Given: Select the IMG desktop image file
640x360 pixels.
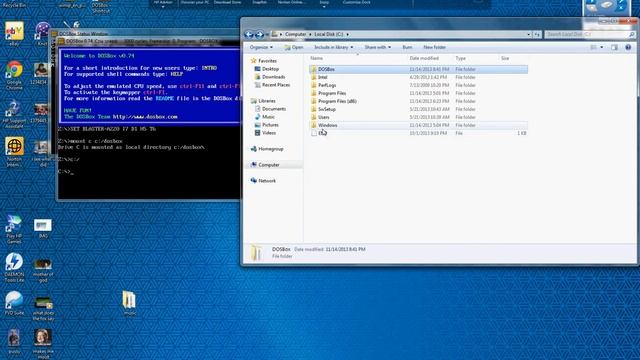Looking at the screenshot, I should coord(43,228).
